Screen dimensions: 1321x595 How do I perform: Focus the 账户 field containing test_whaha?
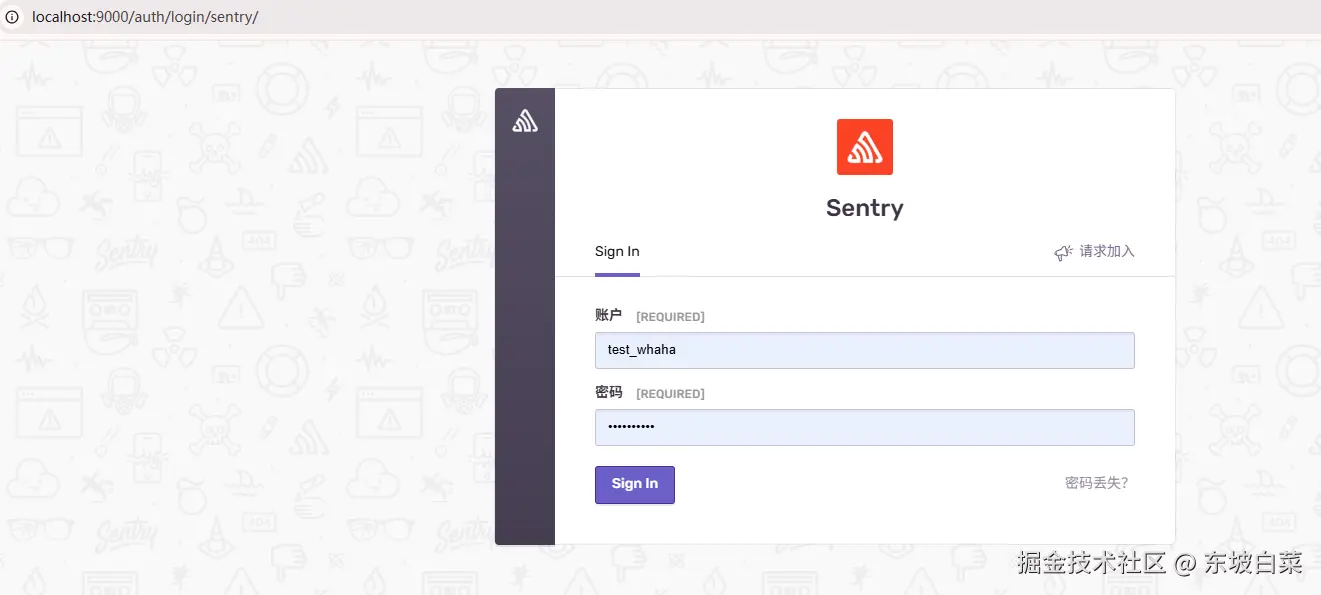[x=864, y=350]
